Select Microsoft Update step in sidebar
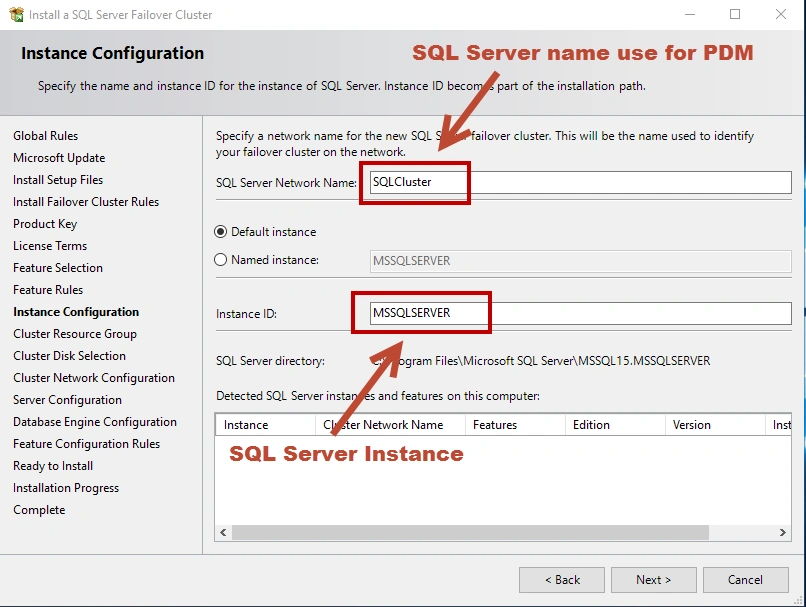This screenshot has width=806, height=607. (59, 158)
